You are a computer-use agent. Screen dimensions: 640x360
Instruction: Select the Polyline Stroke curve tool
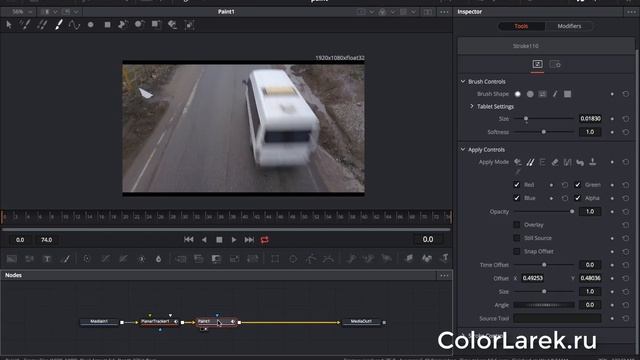pyautogui.click(x=74, y=25)
